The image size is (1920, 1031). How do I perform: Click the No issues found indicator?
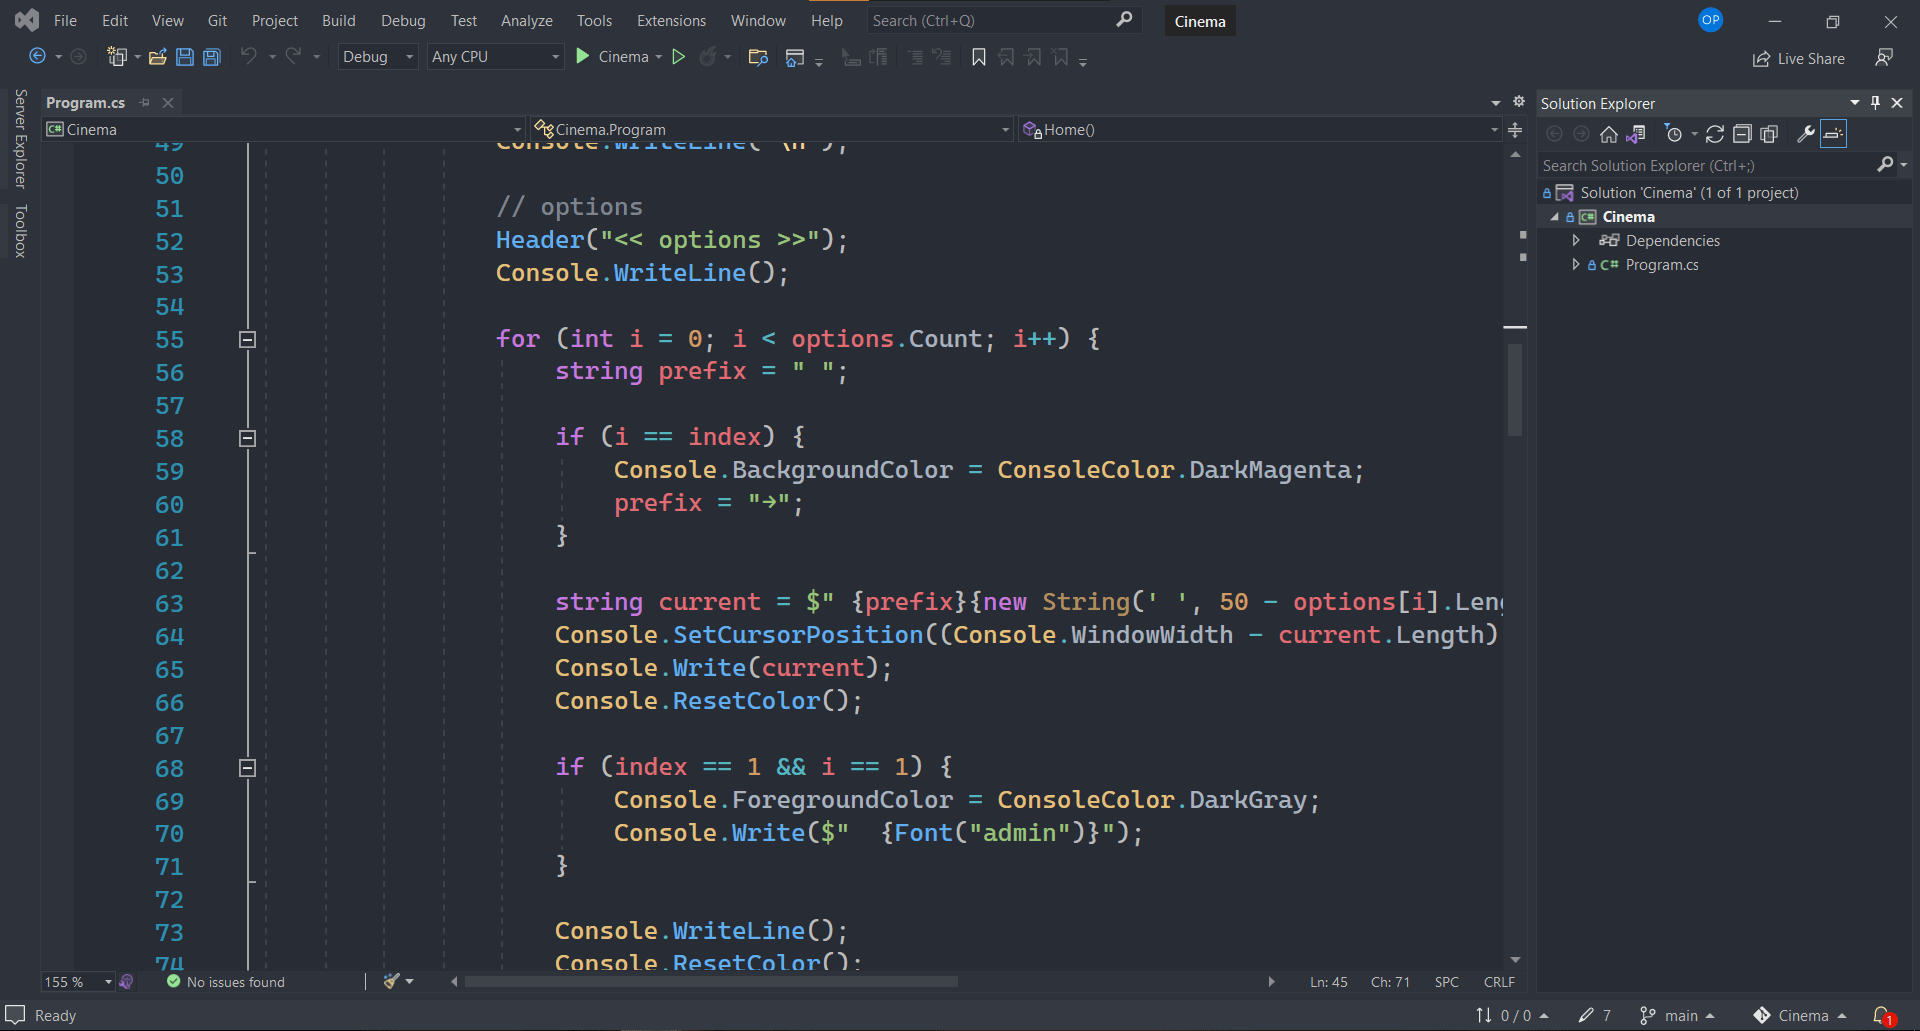coord(225,982)
